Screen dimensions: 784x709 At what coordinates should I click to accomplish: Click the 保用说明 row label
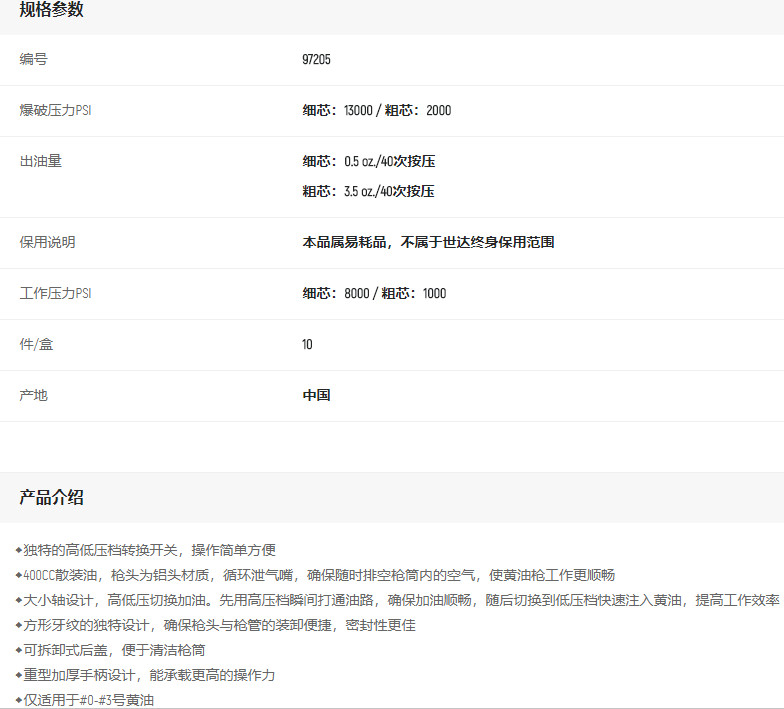[x=47, y=242]
